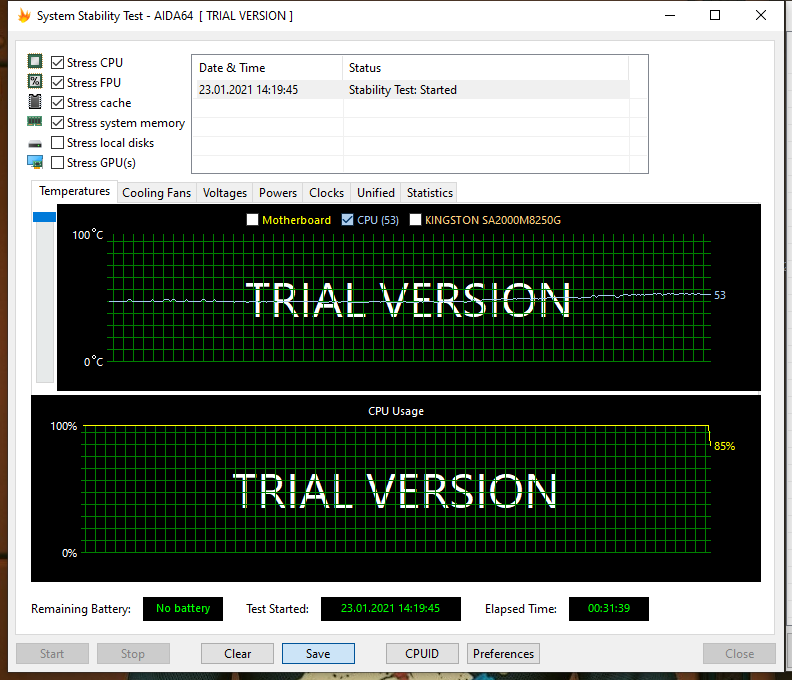
Task: Uncheck the Stress CPU checkbox
Action: [x=58, y=63]
